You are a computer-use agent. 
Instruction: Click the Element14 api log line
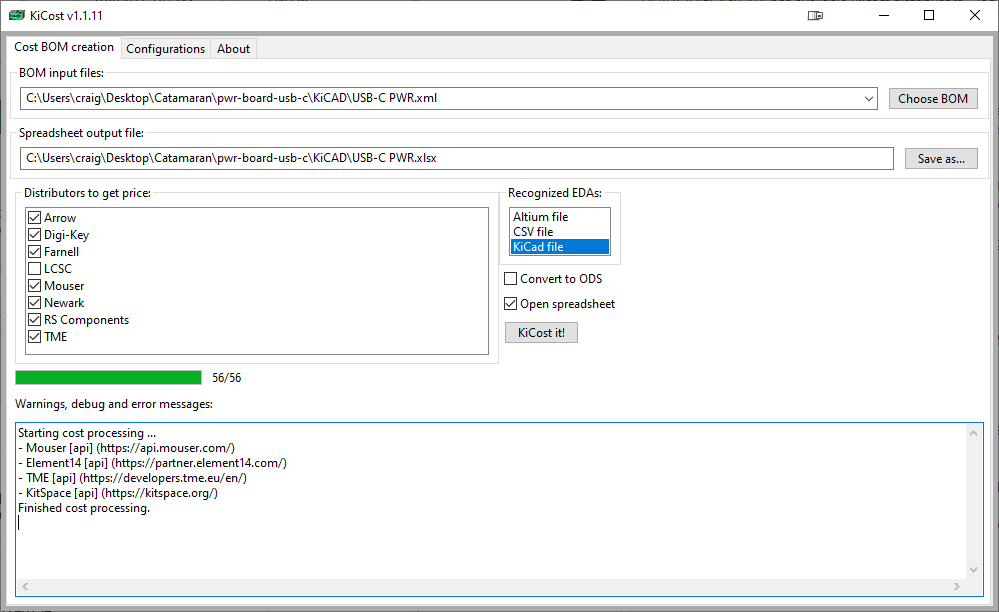[152, 463]
